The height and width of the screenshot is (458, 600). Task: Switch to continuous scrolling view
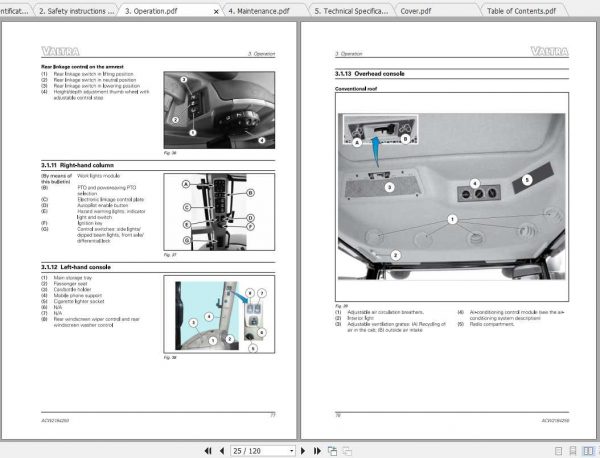[x=573, y=451]
